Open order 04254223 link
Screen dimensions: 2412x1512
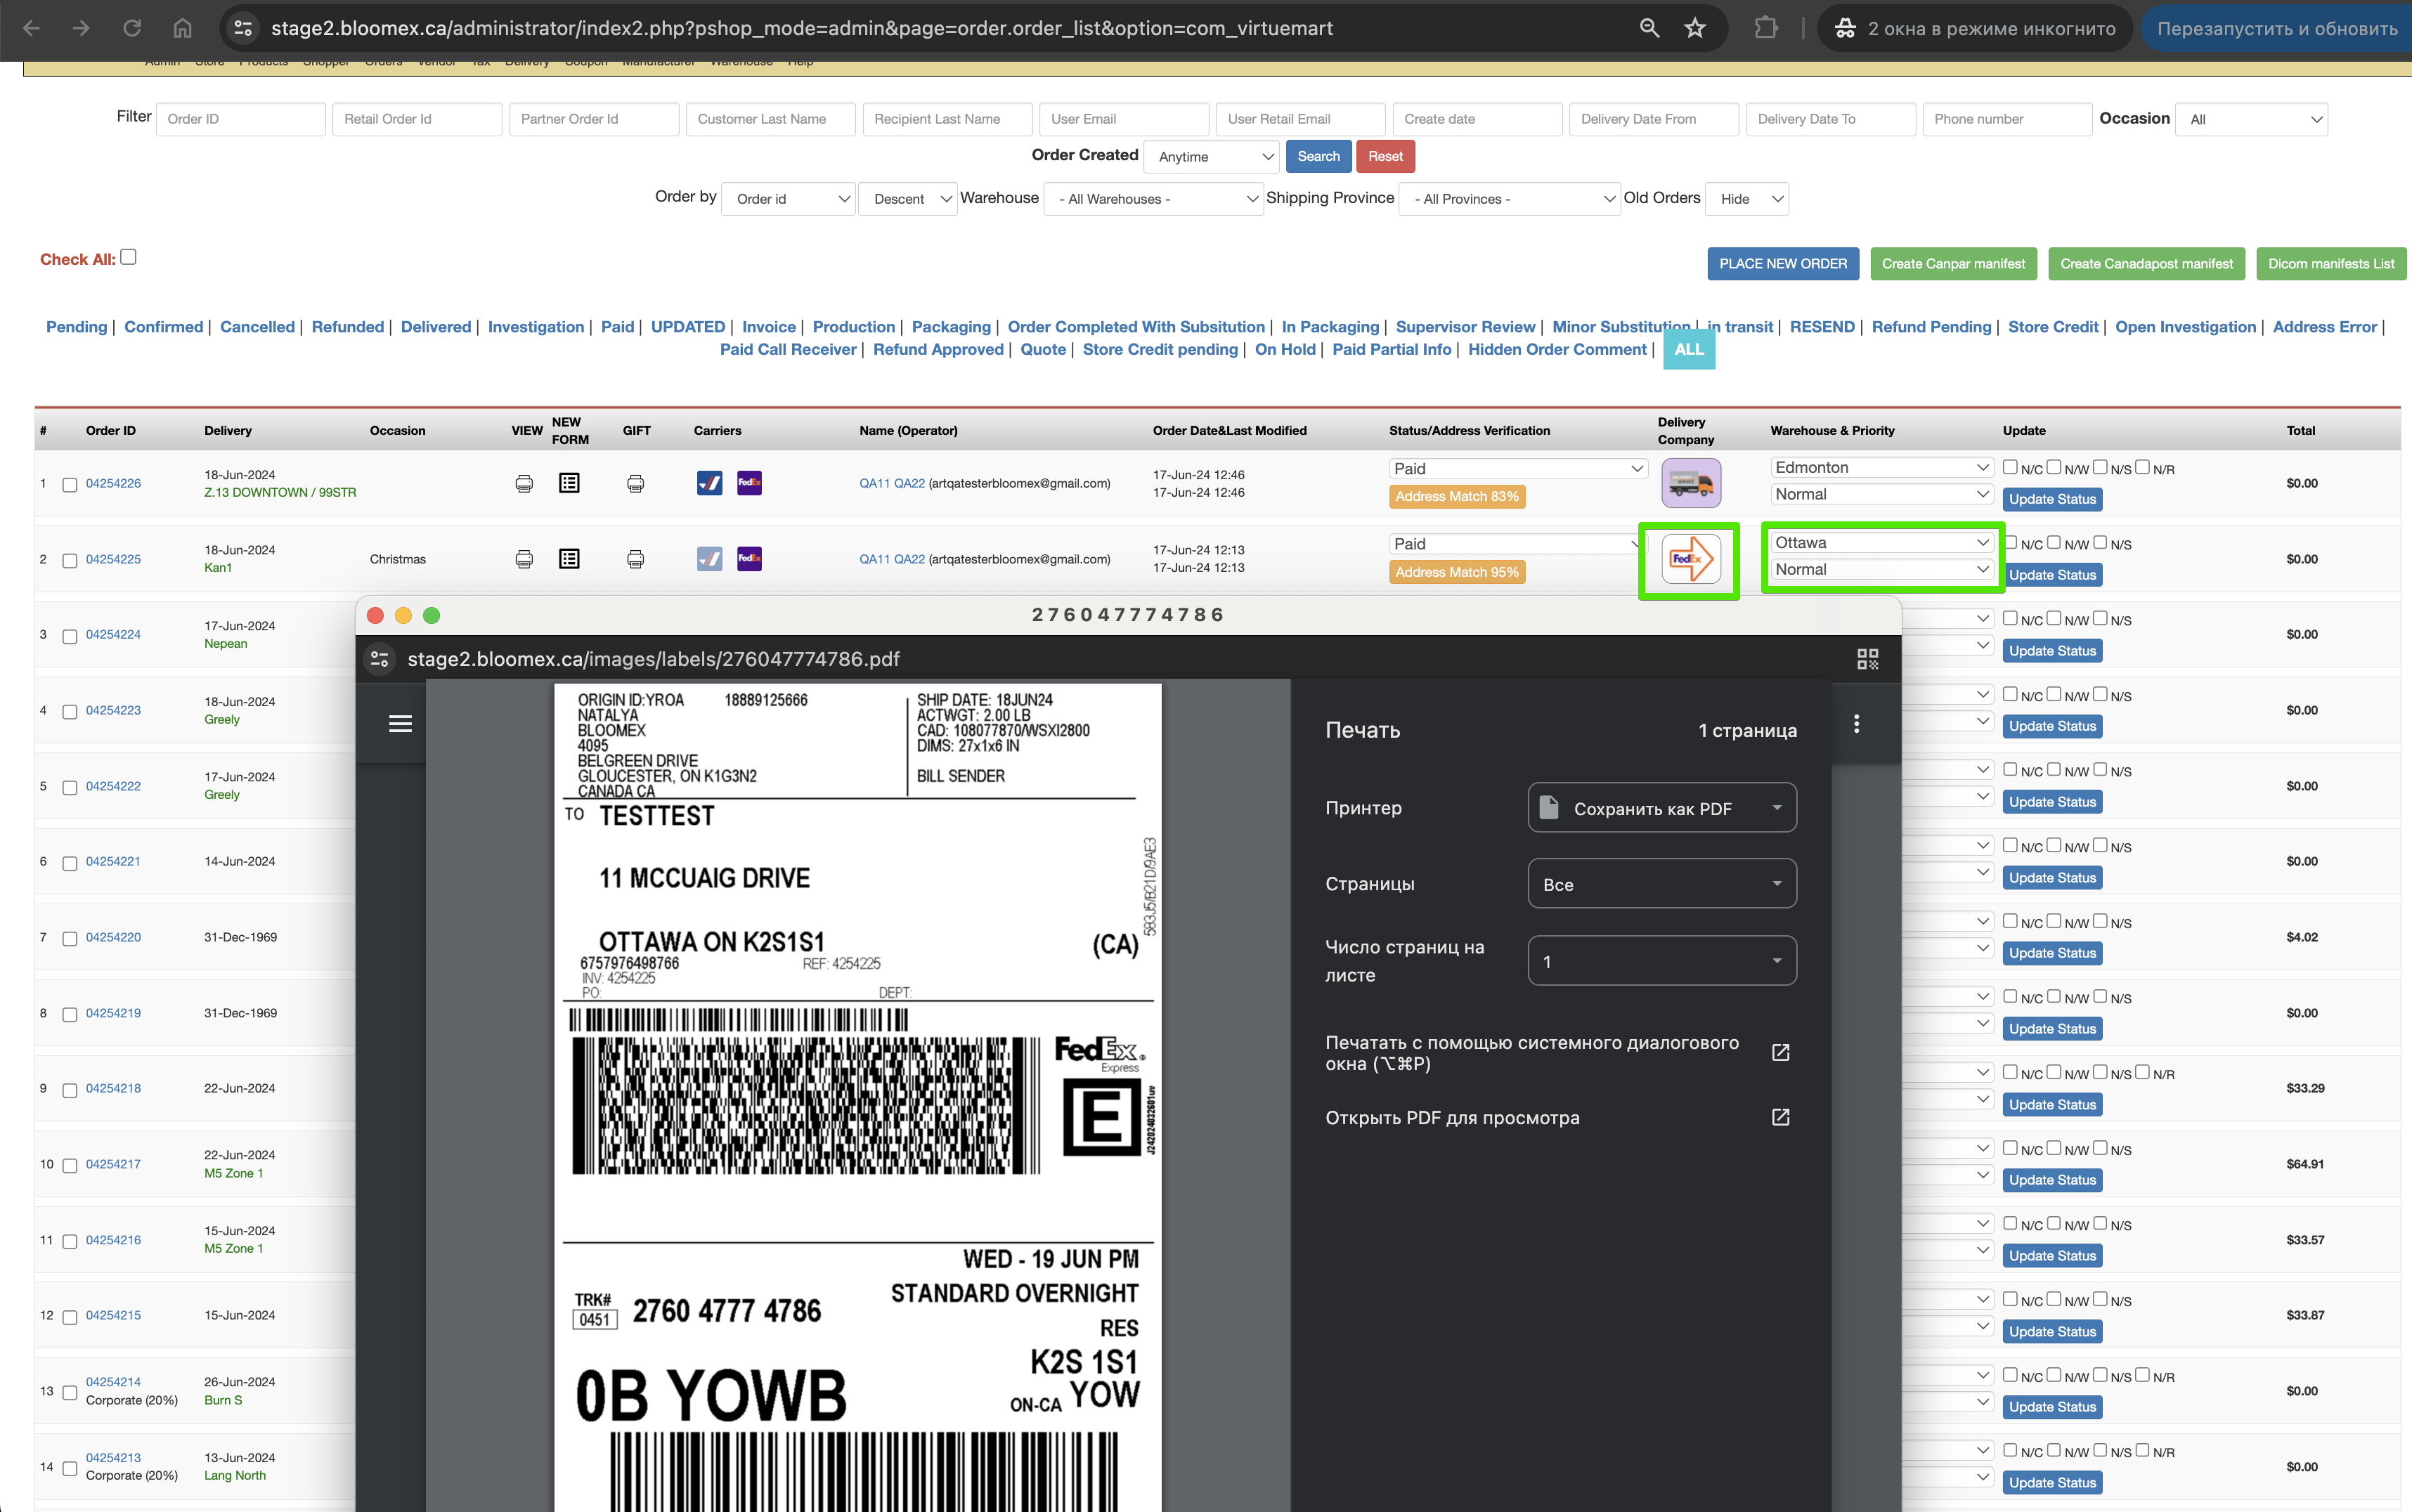(113, 710)
